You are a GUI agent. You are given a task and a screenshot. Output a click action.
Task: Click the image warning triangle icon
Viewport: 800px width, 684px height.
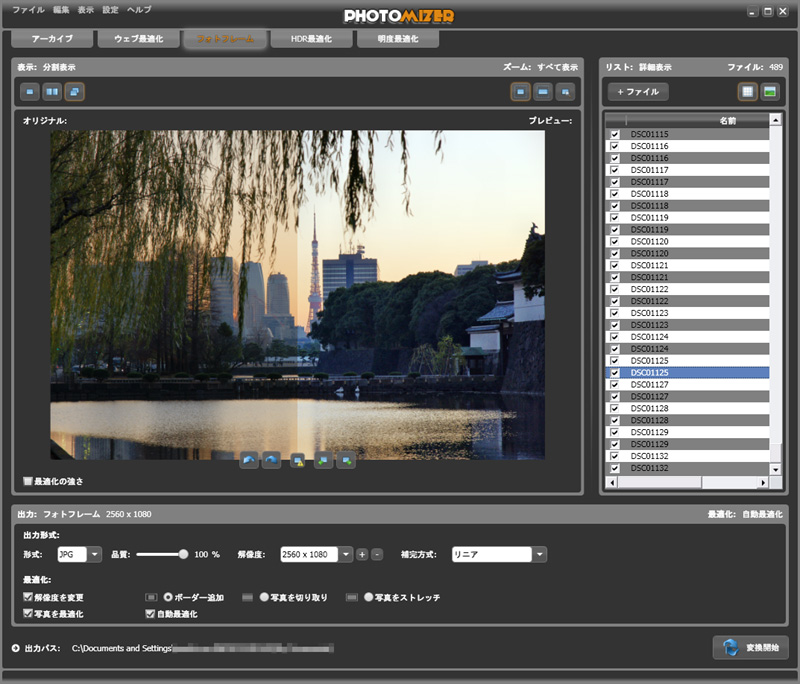(x=297, y=461)
